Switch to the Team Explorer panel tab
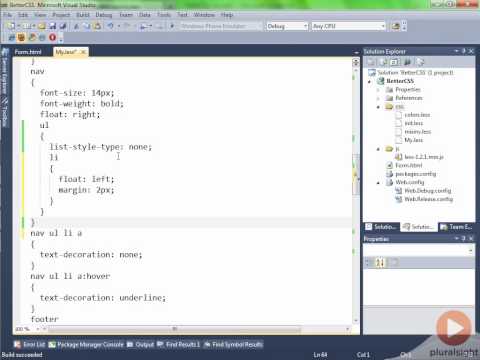Image resolution: width=480 pixels, height=360 pixels. [457, 227]
